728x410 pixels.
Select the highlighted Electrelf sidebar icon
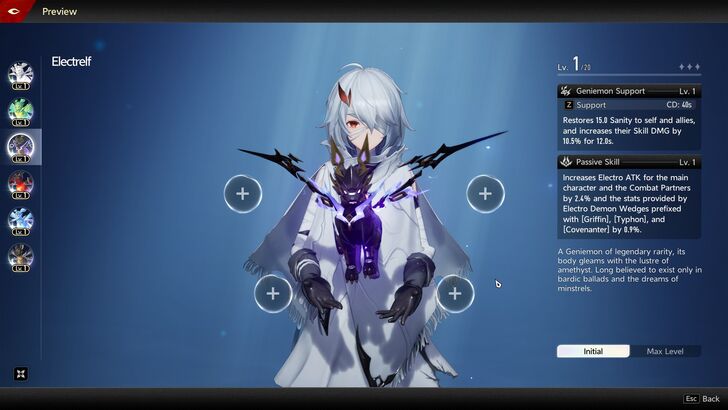point(20,147)
